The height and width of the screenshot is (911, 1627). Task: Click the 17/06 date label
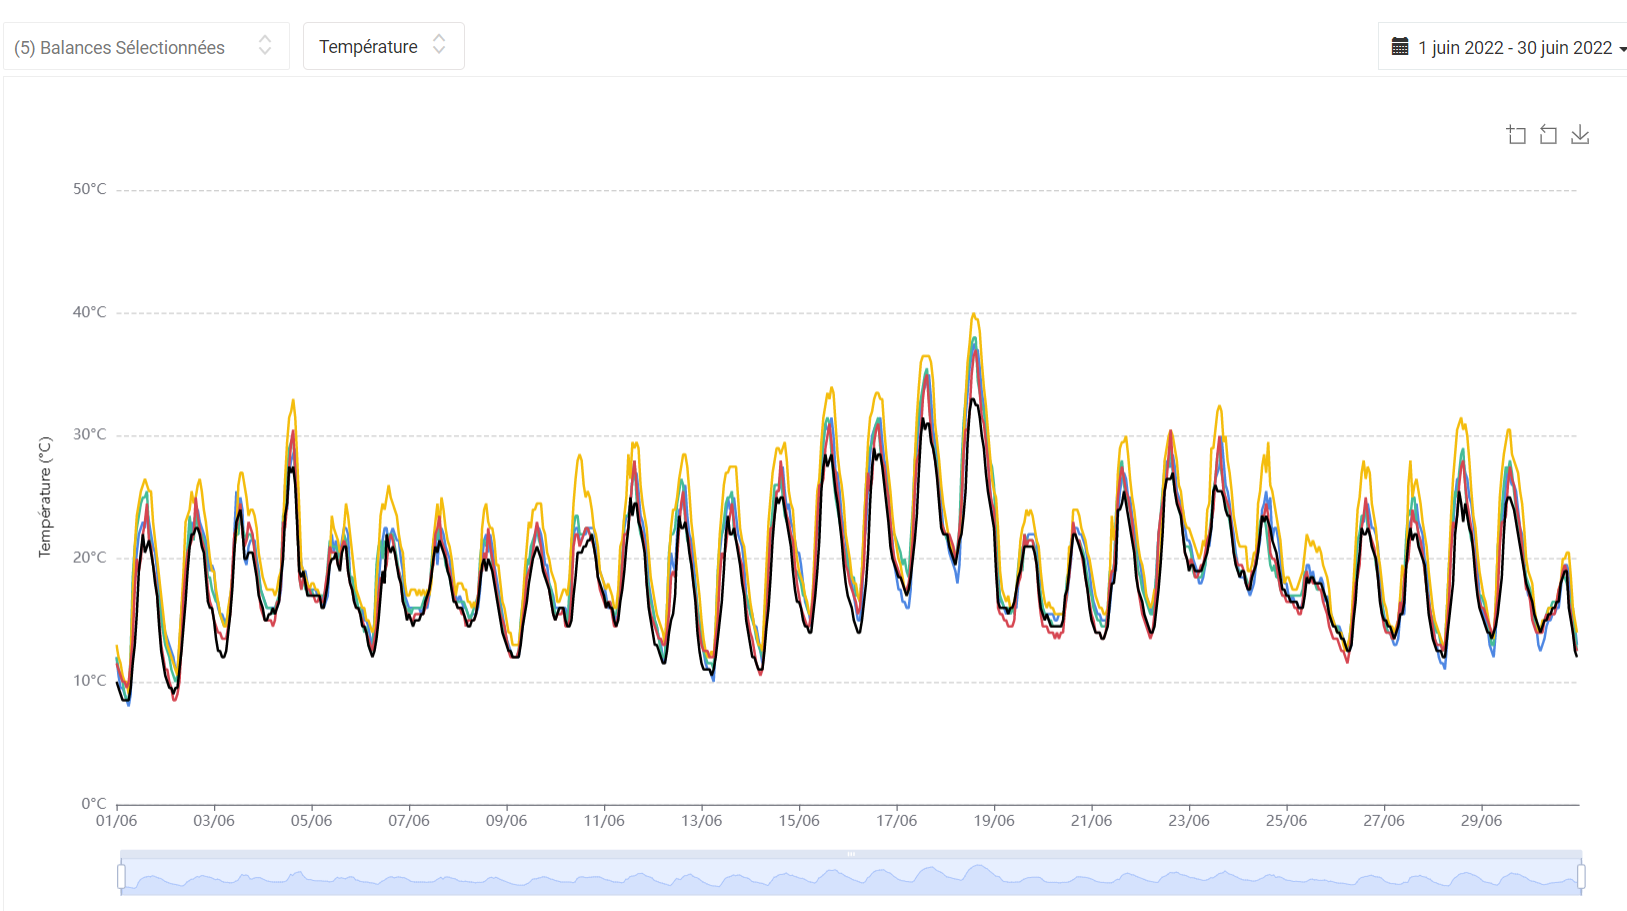pos(896,821)
